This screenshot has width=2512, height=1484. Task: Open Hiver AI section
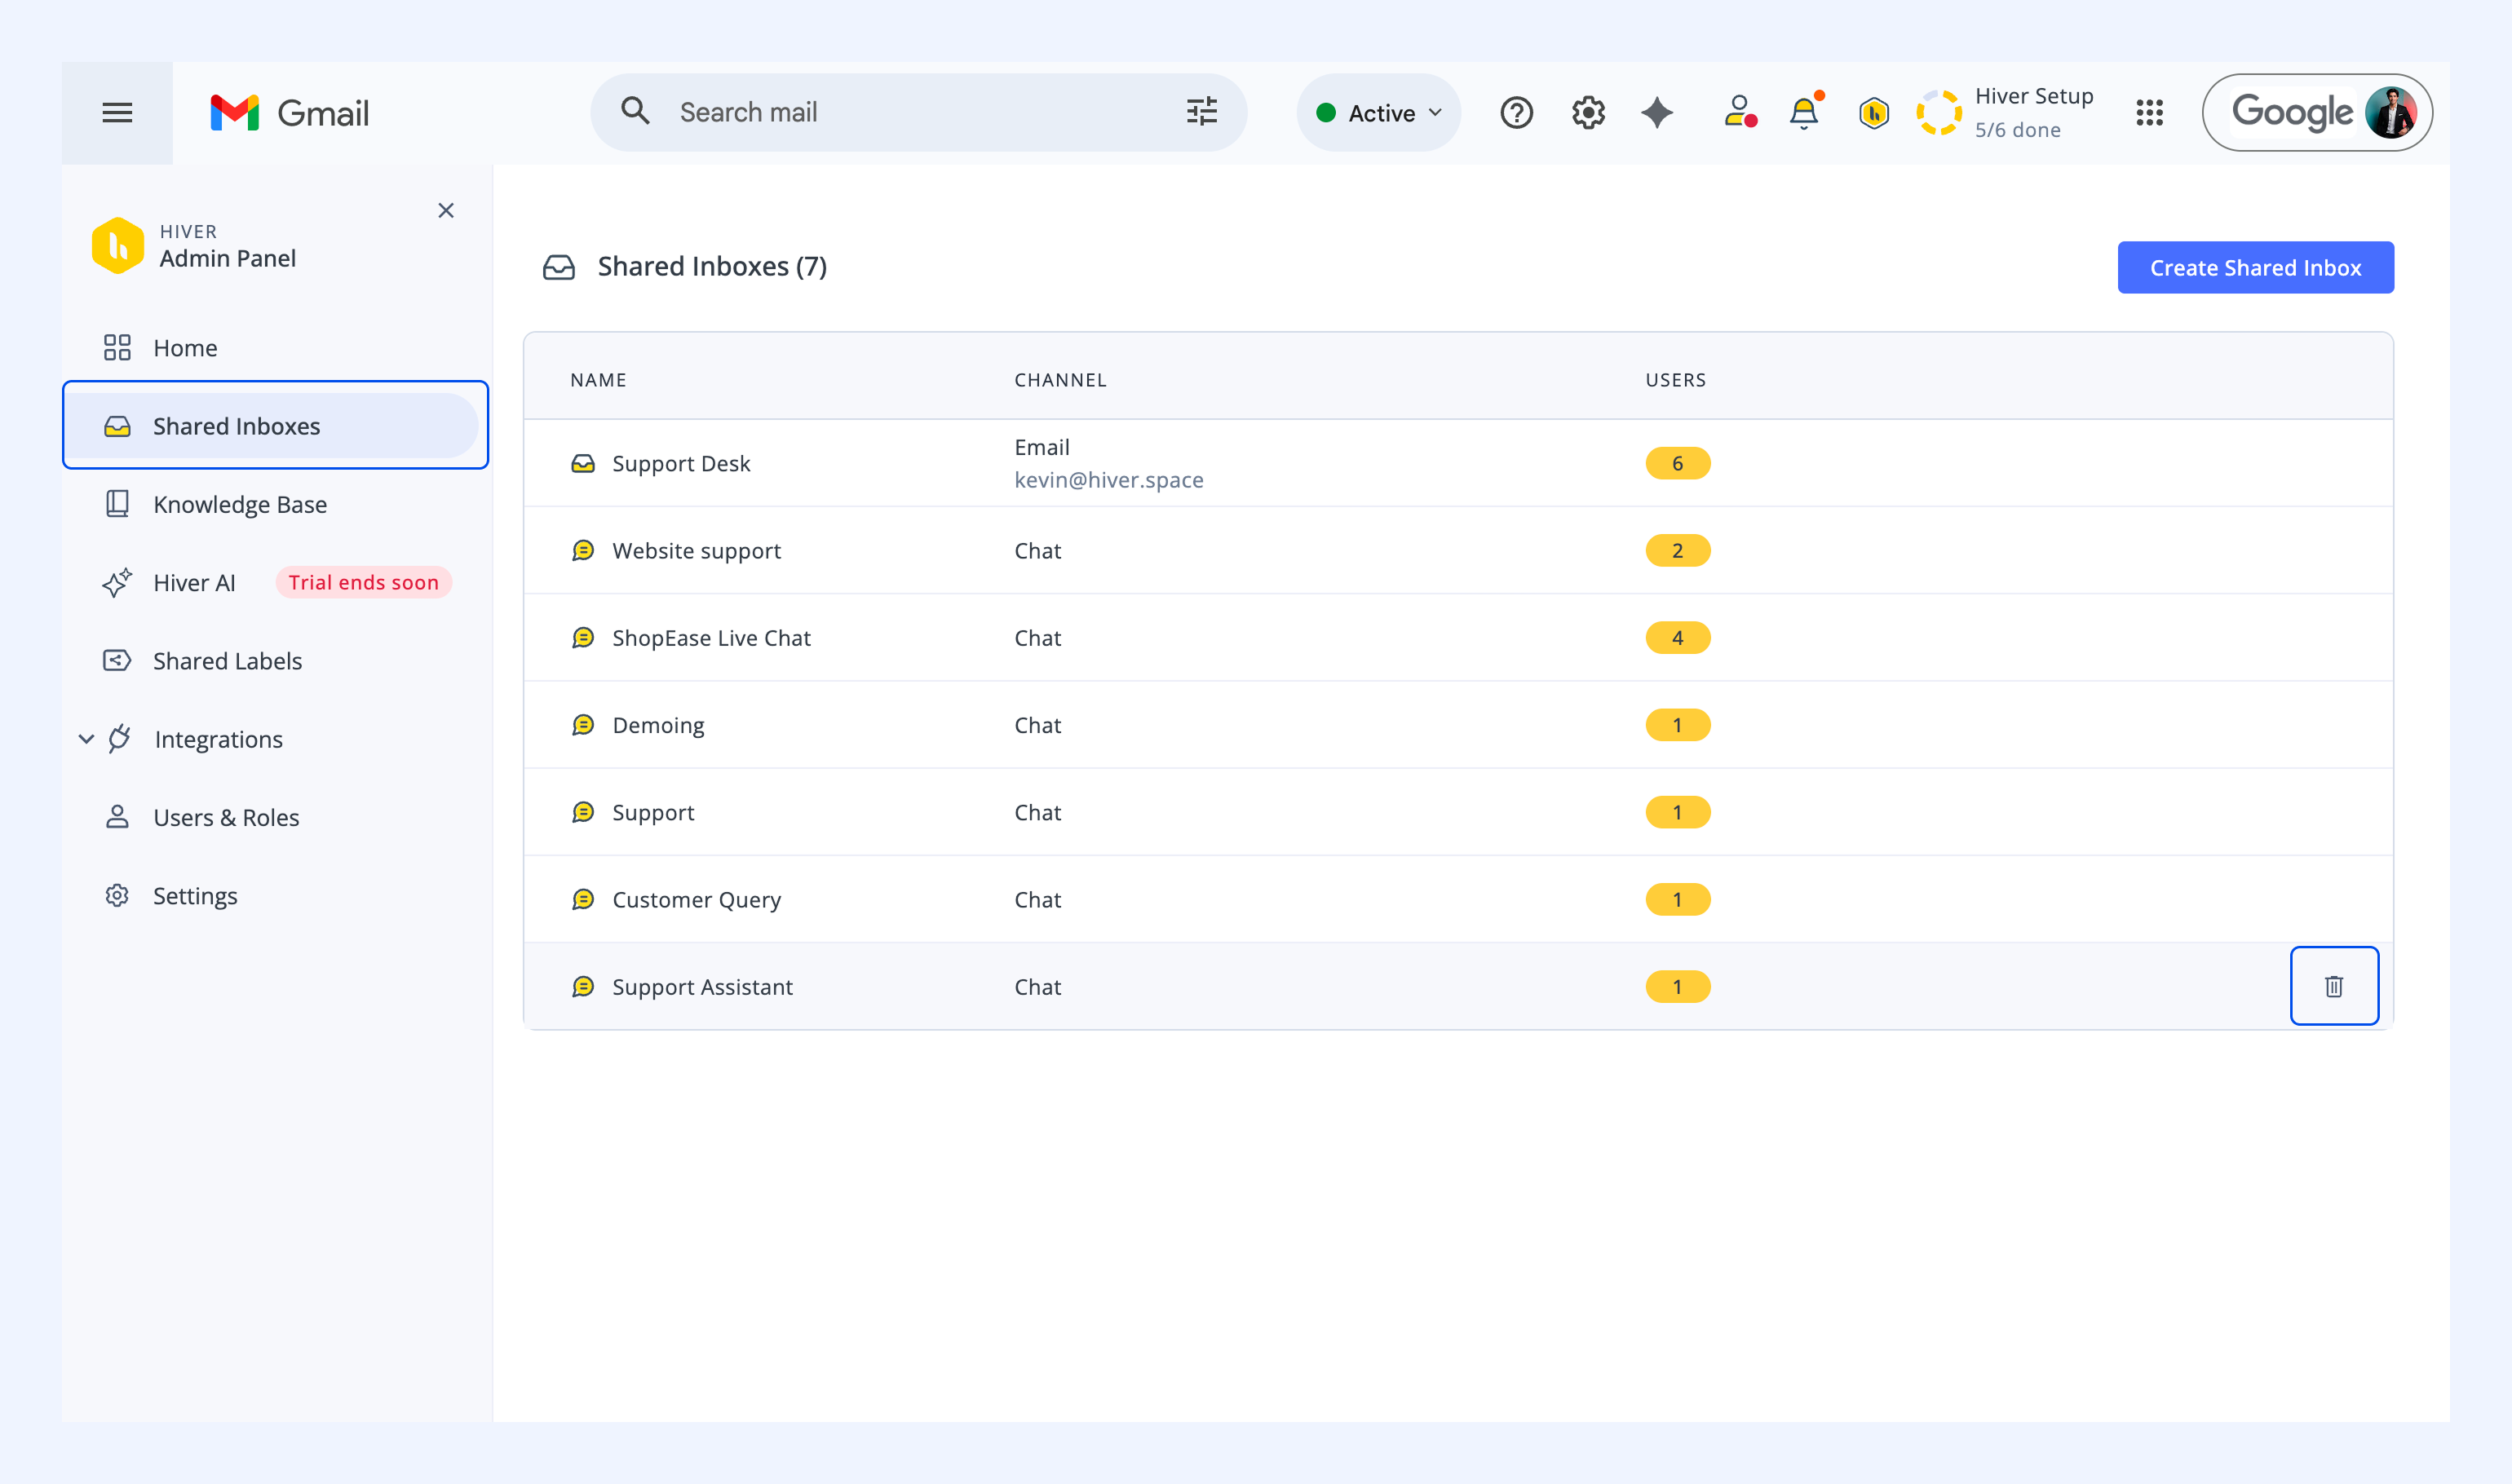(194, 583)
